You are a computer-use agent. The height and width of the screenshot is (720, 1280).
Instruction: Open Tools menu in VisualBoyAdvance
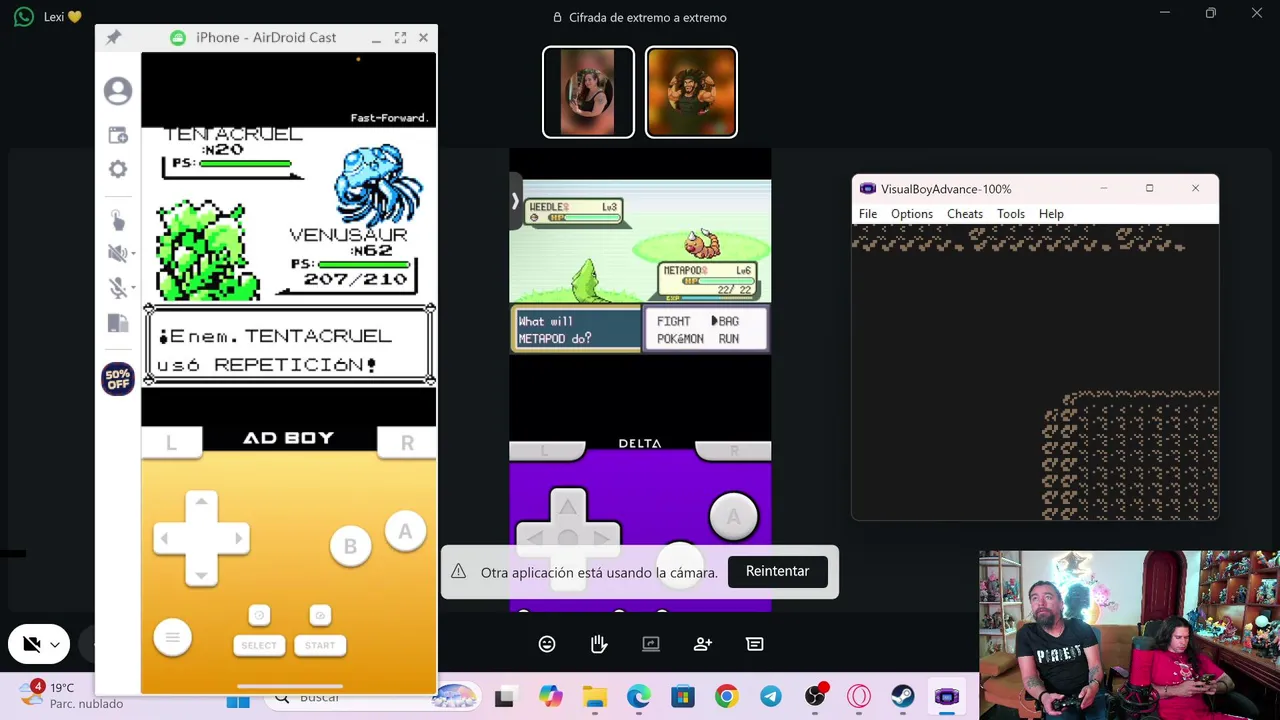[x=1011, y=214]
